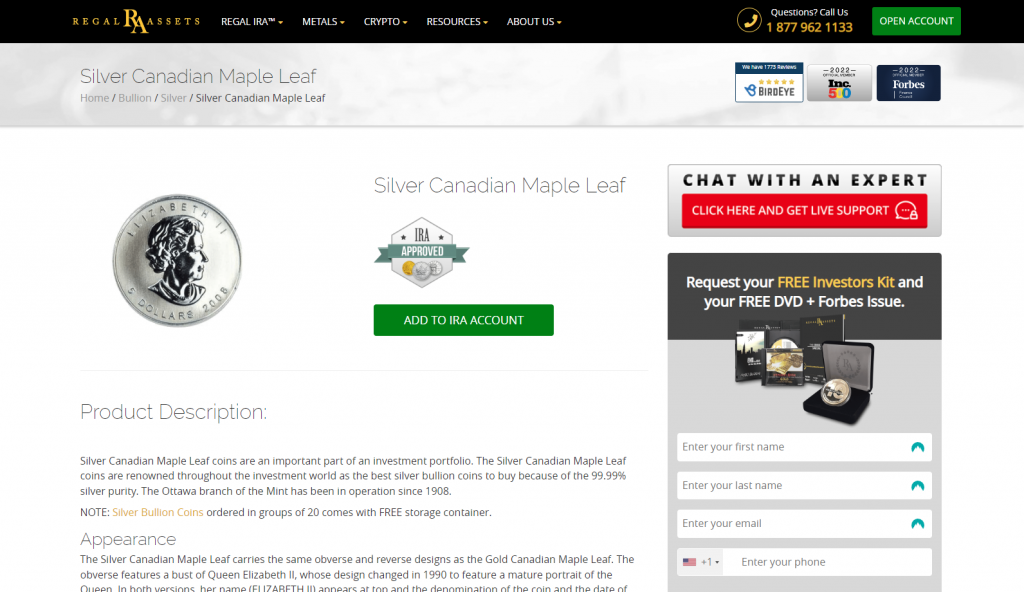Expand the Metals dropdown menu
Image resolution: width=1024 pixels, height=592 pixels.
pos(323,22)
